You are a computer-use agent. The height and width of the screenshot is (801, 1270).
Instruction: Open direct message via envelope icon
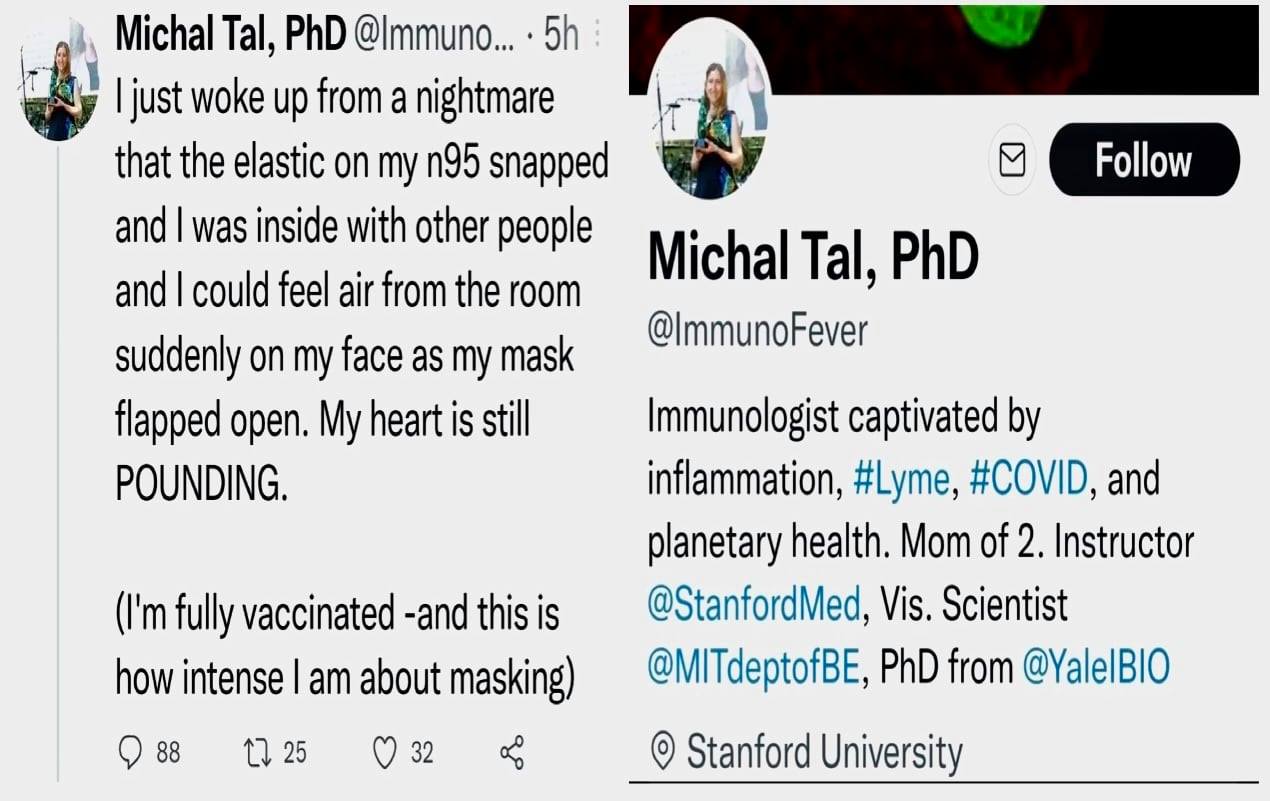point(1013,160)
